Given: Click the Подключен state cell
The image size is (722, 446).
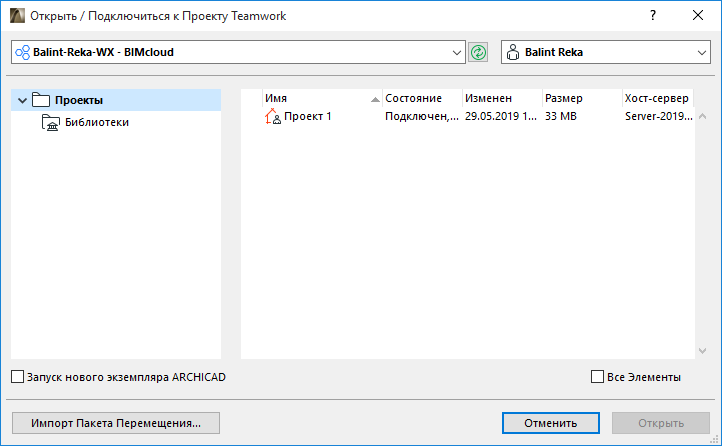Looking at the screenshot, I should coord(422,116).
